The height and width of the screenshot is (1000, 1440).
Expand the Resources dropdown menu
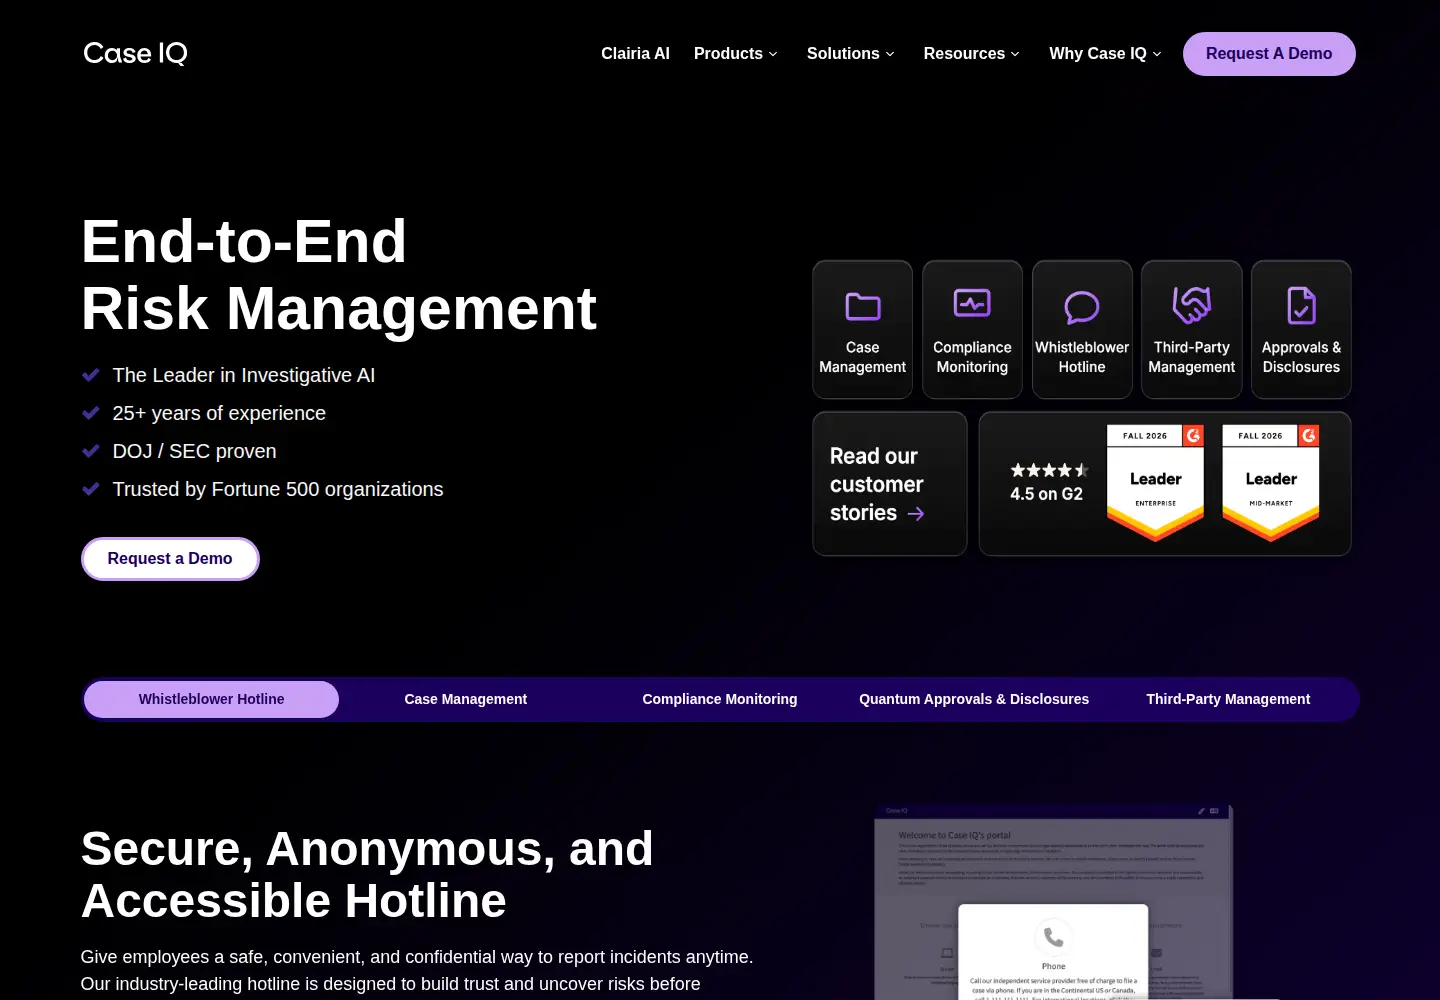pyautogui.click(x=972, y=54)
